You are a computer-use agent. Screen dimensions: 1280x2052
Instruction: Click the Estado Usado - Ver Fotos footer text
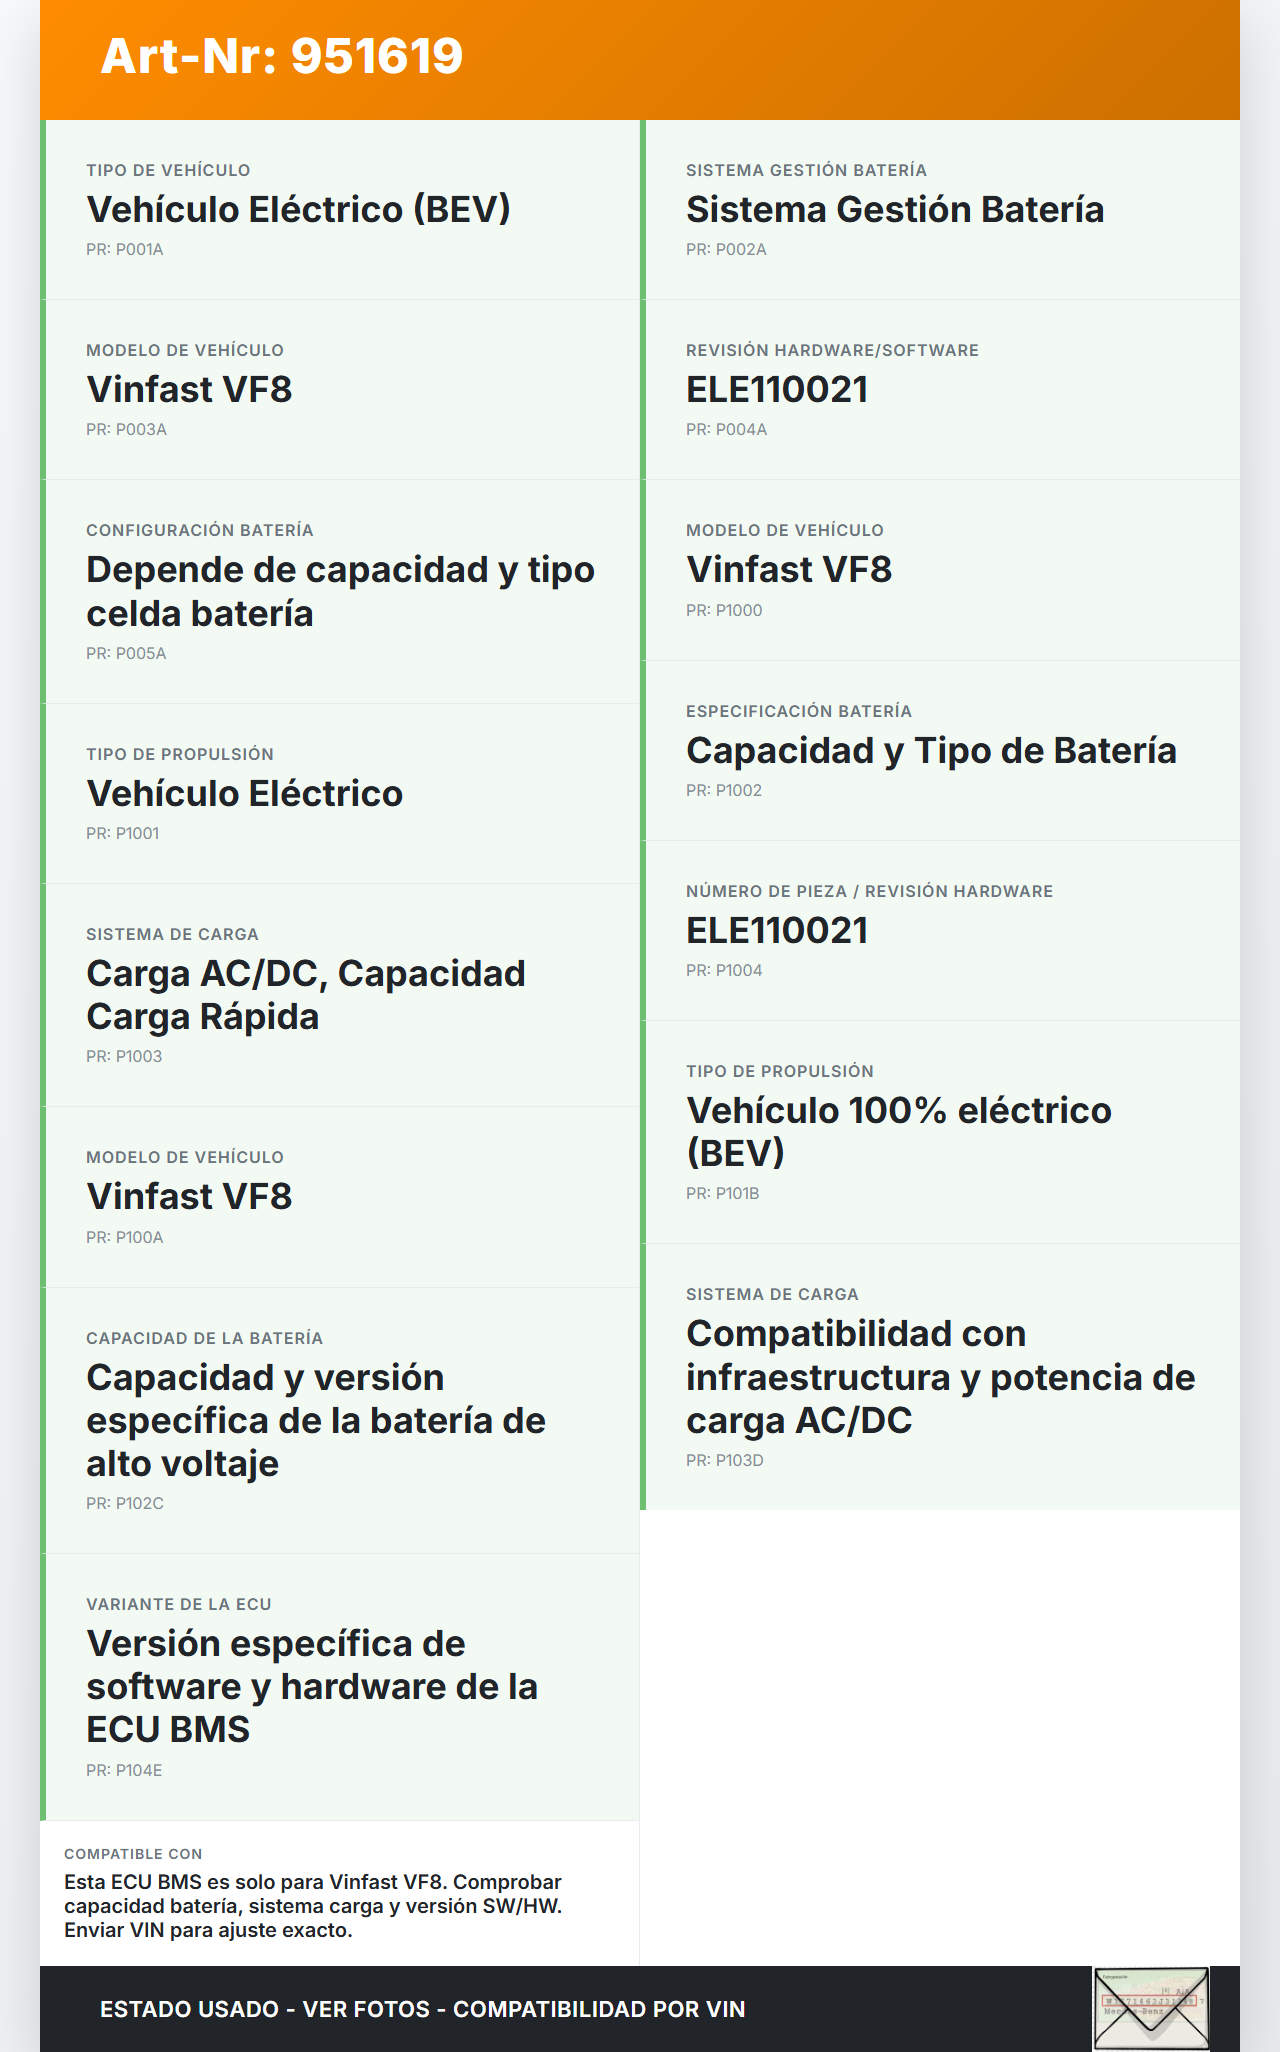[422, 2009]
